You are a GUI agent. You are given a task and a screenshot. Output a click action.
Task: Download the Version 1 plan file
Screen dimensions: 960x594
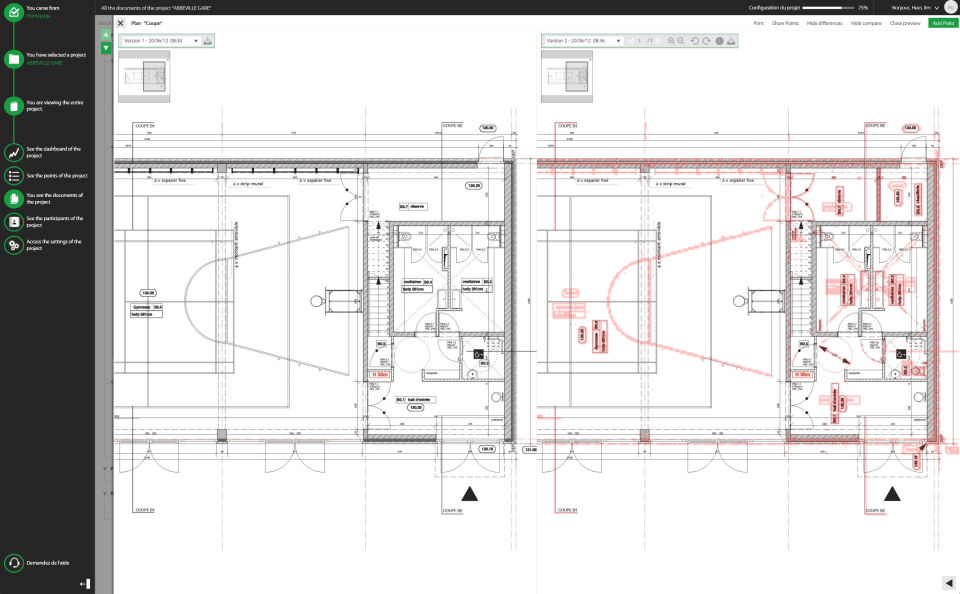[x=208, y=41]
